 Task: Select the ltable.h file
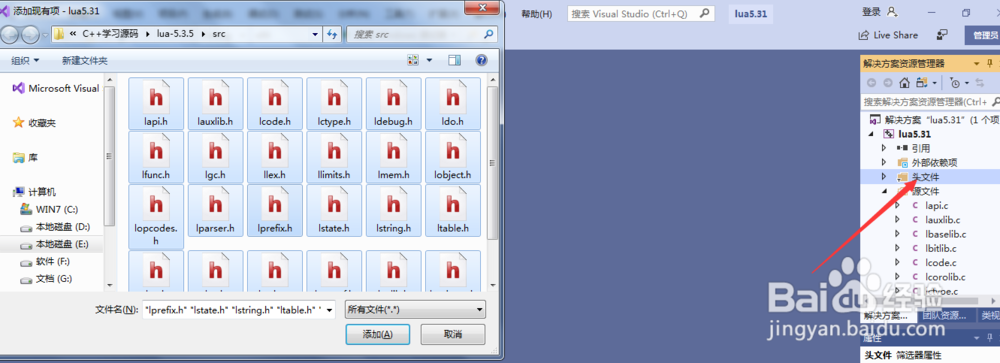[x=453, y=211]
